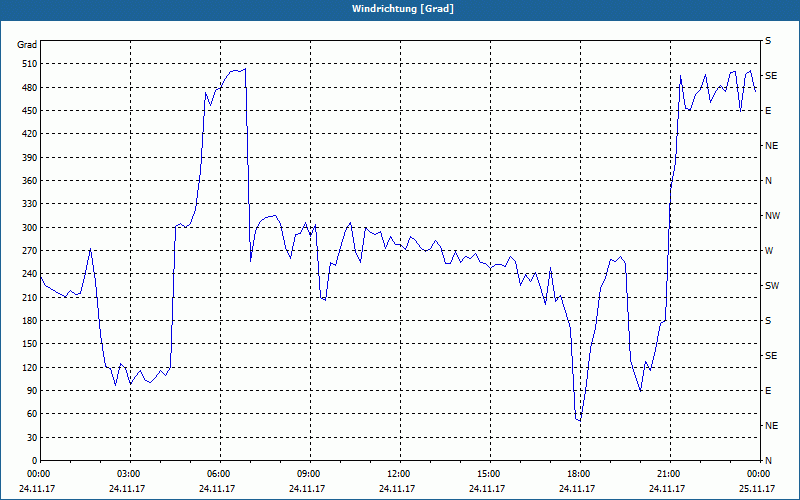Viewport: 800px width, 500px height.
Task: Pick the E compass label level with 450
Action: 768,111
